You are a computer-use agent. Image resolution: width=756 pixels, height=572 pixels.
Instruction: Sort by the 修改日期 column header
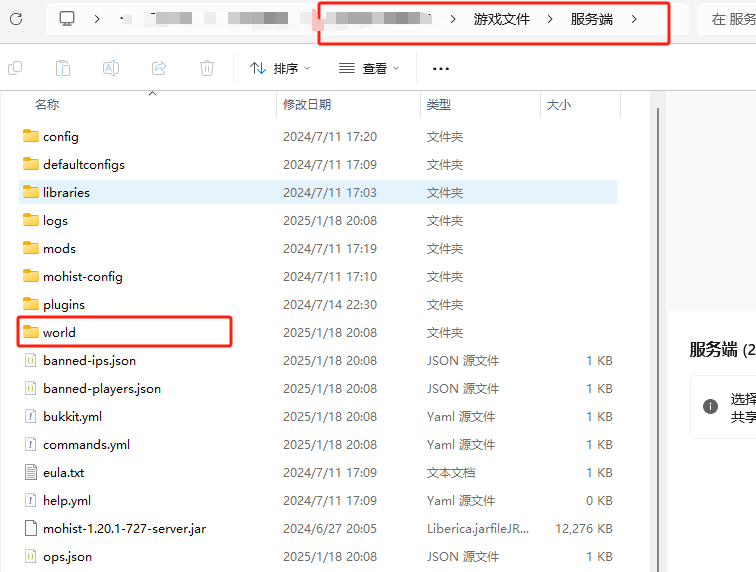coord(307,104)
